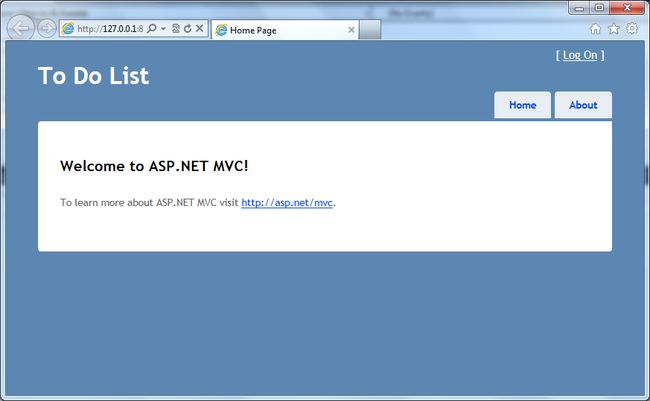Click the Welcome to ASP.NET MVC! heading
The width and height of the screenshot is (650, 401).
click(154, 166)
